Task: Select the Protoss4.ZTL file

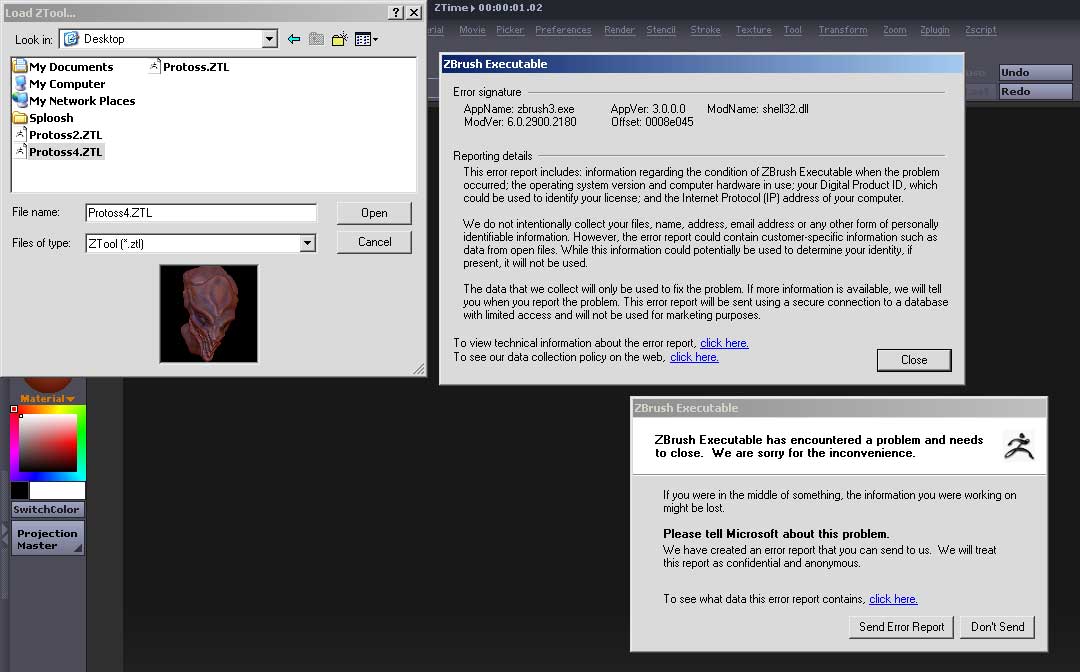Action: pyautogui.click(x=58, y=151)
